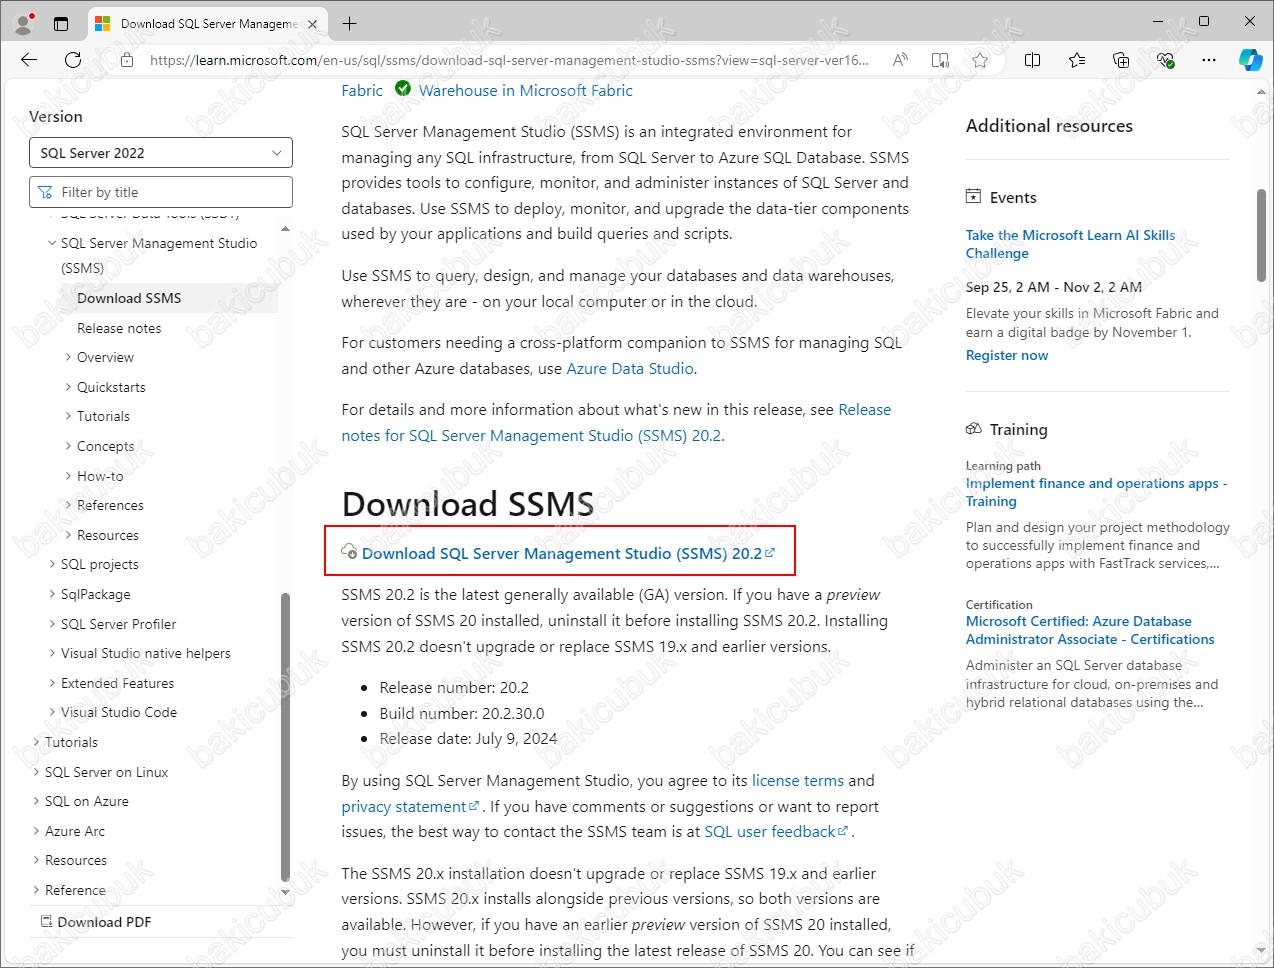Click the address bar URL
Screen dimensions: 1274x968
pyautogui.click(x=509, y=60)
